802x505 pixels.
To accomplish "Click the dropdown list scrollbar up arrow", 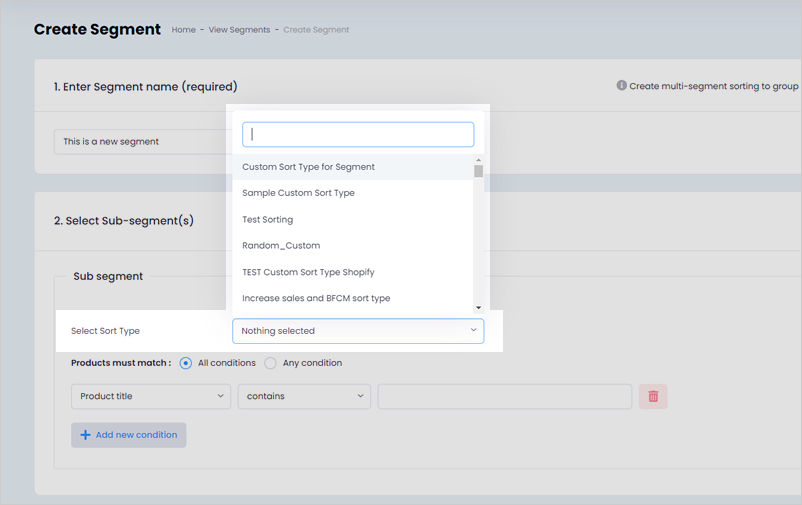I will point(479,160).
